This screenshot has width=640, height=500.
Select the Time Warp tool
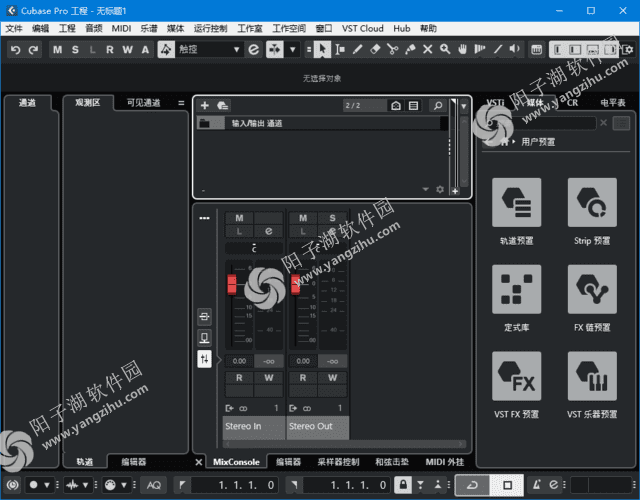point(480,49)
